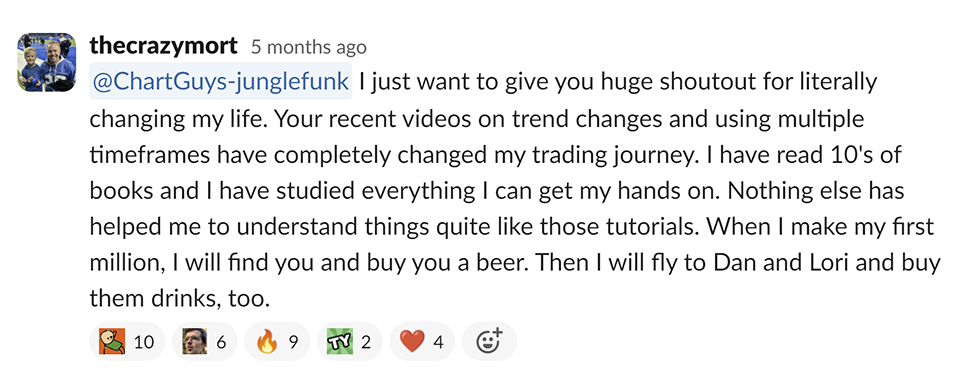
Task: Click the fire emoji reaction icon
Action: (267, 342)
